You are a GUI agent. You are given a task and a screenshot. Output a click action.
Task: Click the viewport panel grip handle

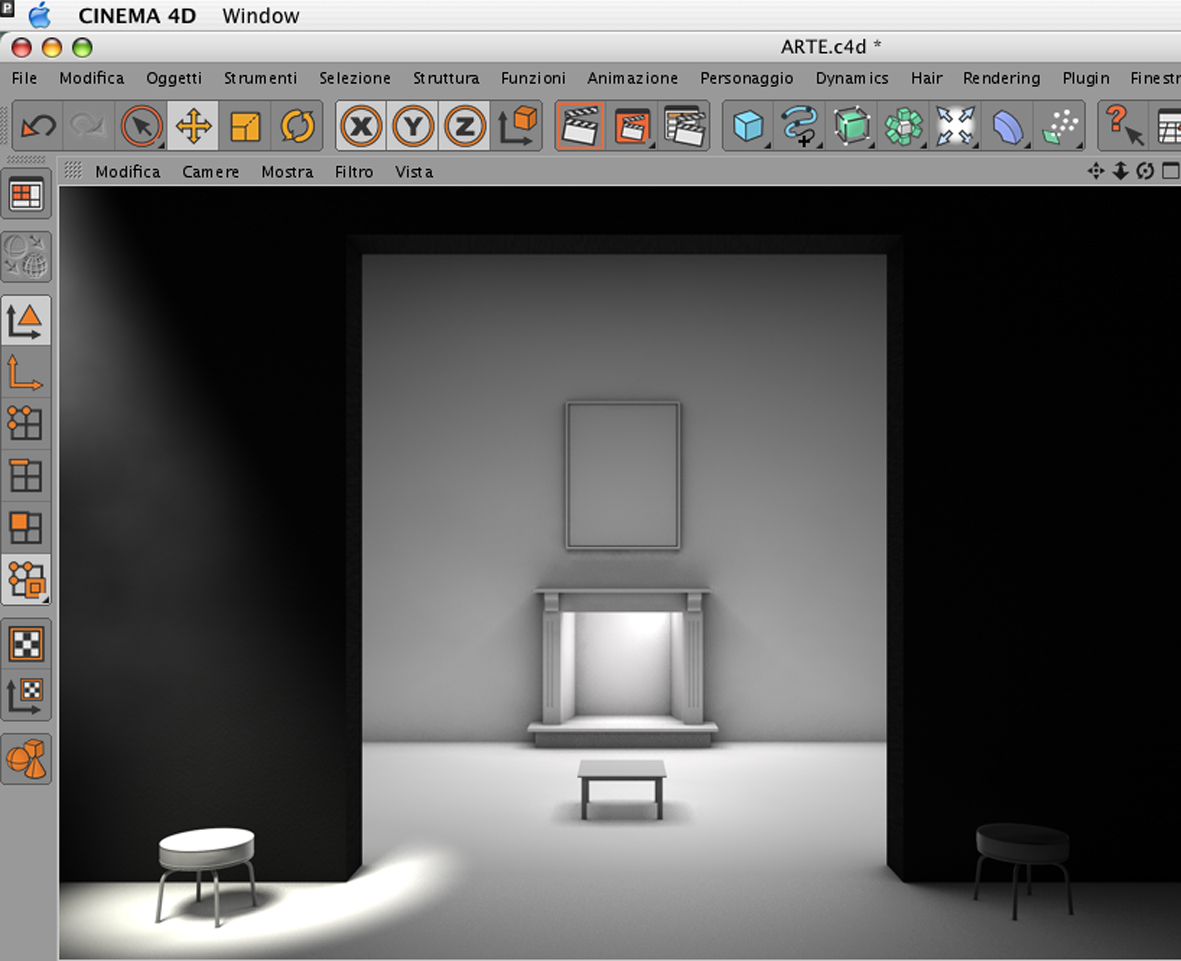click(72, 171)
